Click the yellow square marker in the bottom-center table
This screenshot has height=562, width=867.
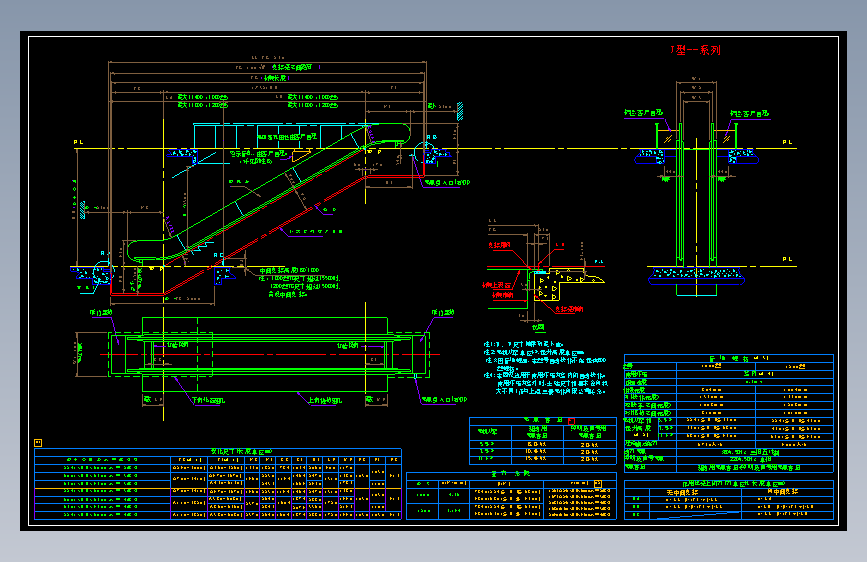point(597,483)
